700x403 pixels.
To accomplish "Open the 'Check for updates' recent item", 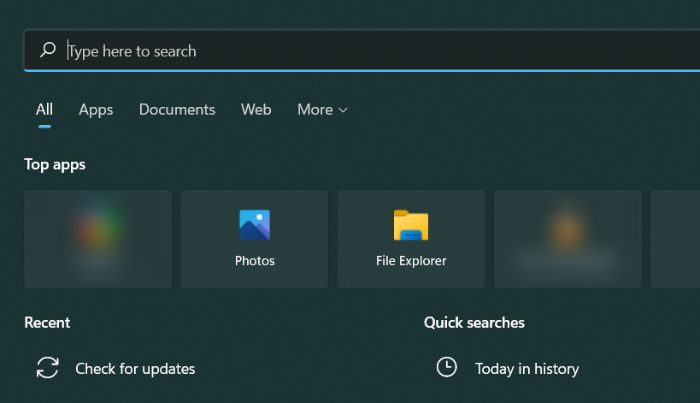I will pos(135,369).
